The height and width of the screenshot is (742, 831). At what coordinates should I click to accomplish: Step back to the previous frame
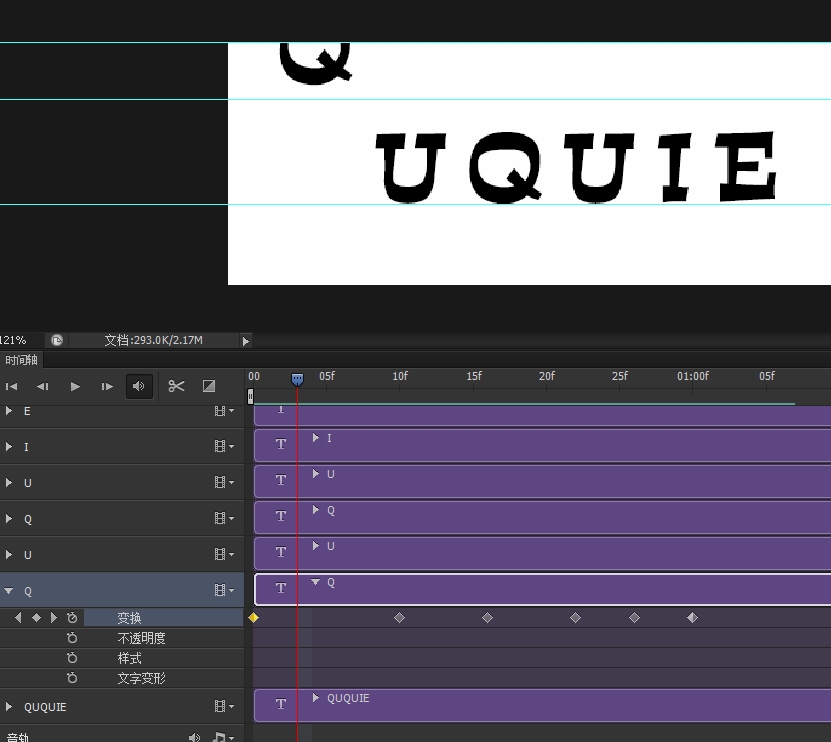tap(43, 386)
